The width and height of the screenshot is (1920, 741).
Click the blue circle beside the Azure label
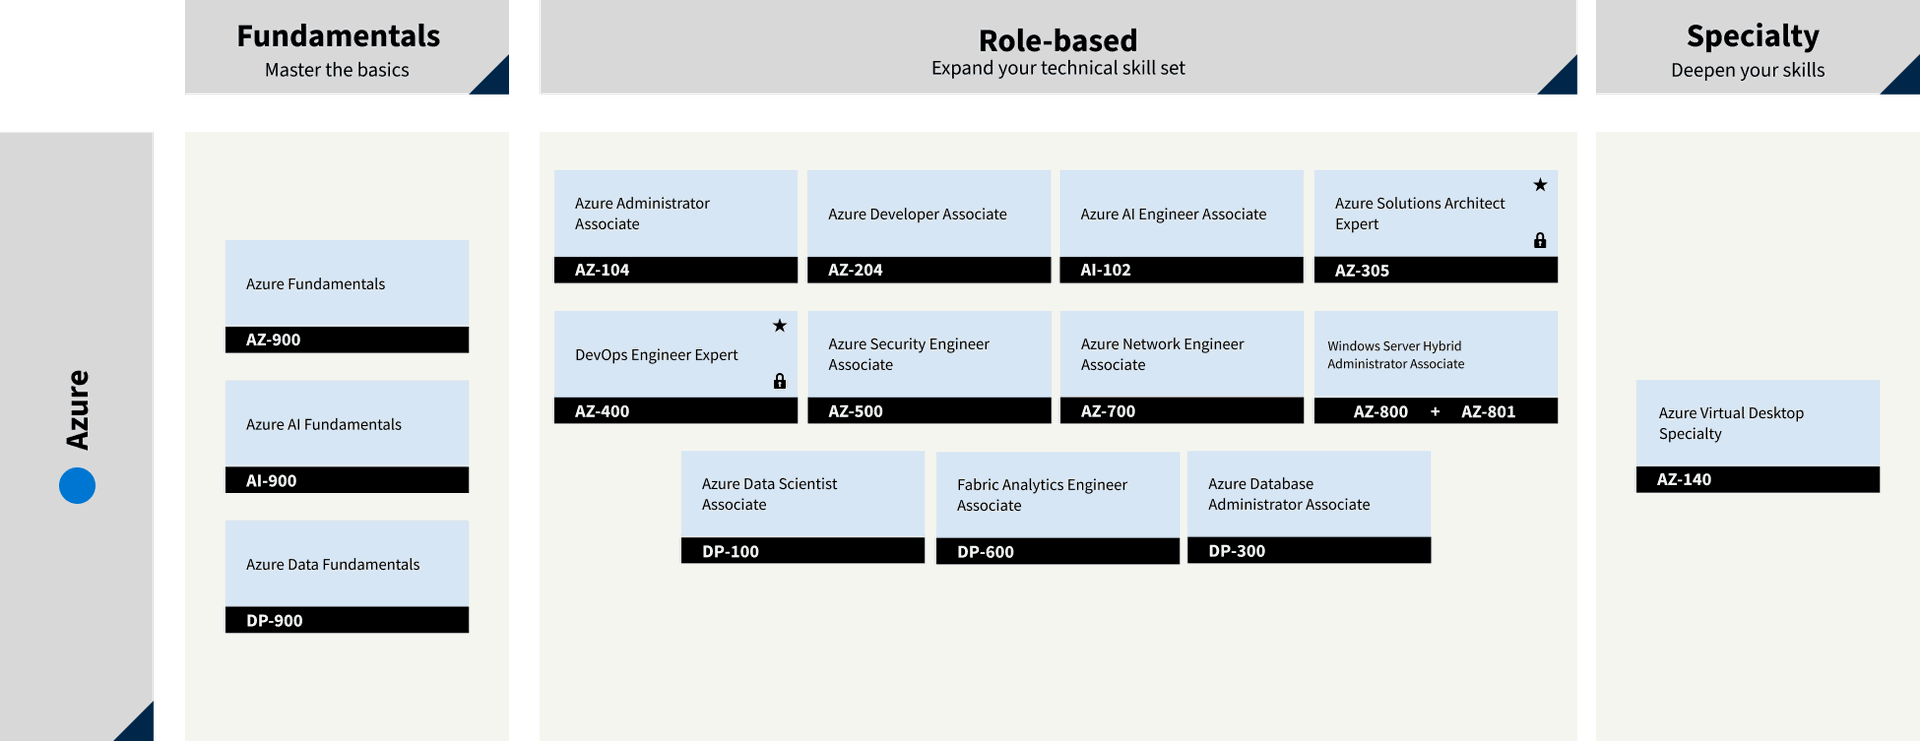77,486
